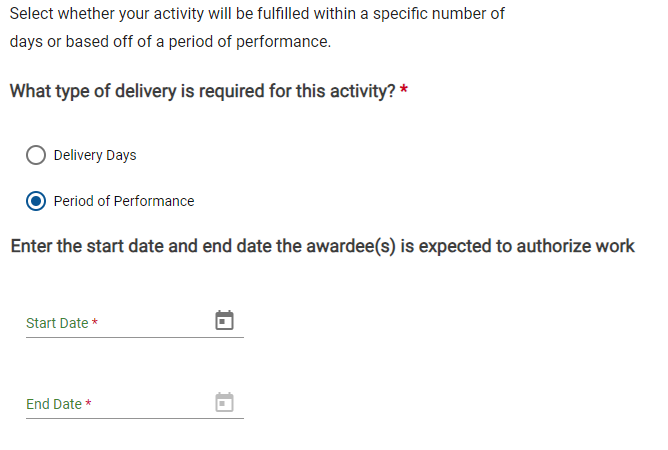Choose the Period of Performance radio button

point(36,201)
